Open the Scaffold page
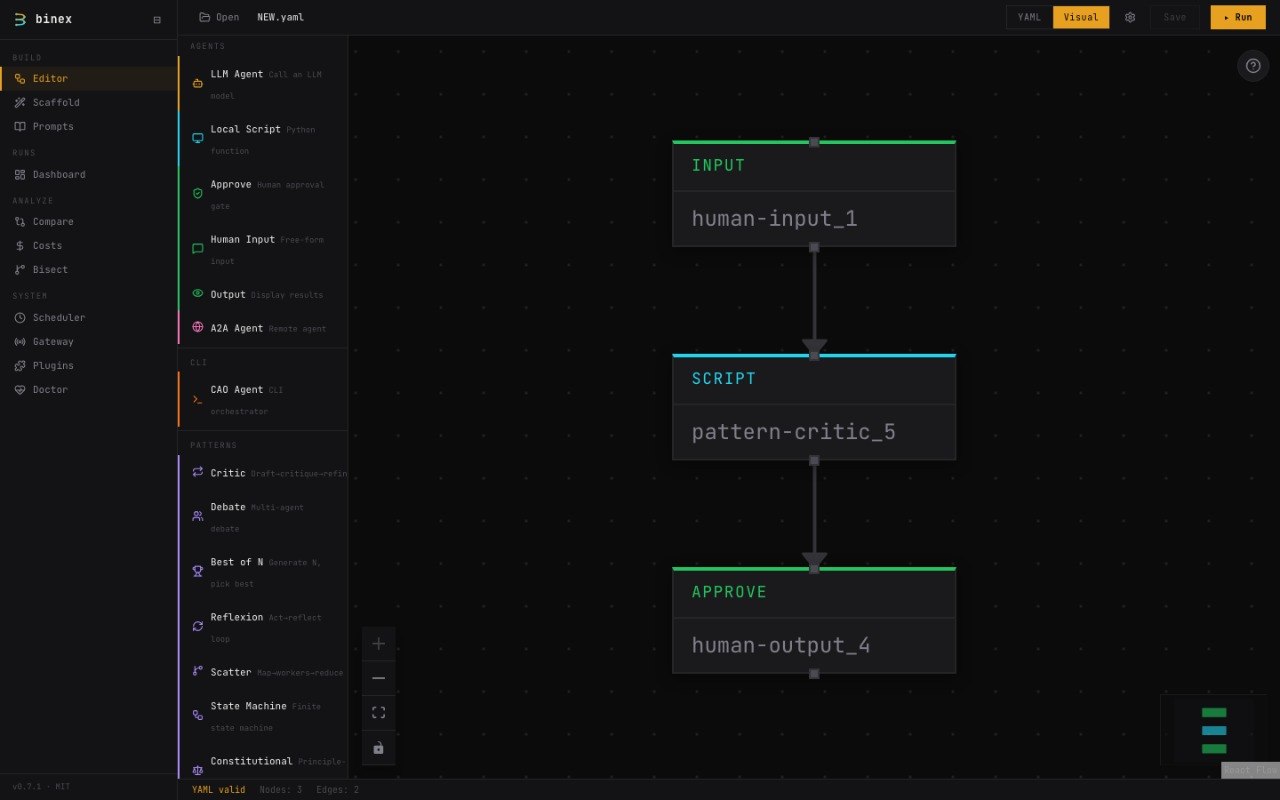This screenshot has height=800, width=1280. (x=89, y=103)
